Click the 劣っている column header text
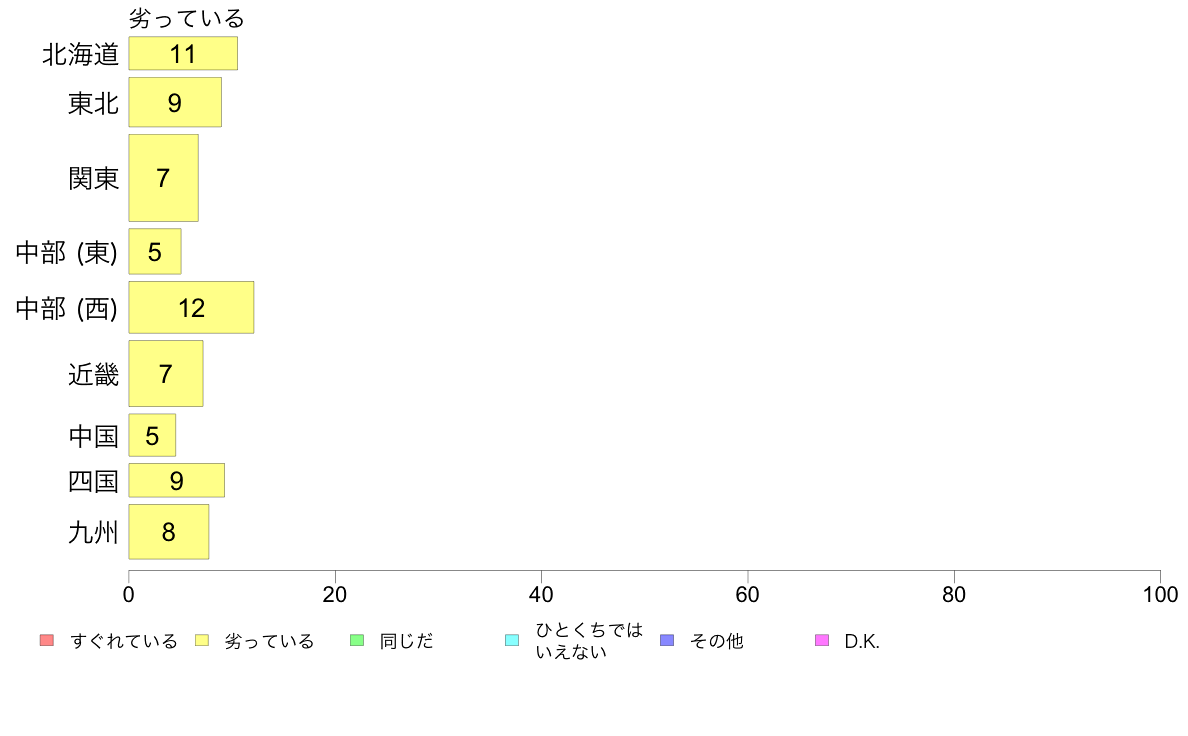 point(186,17)
